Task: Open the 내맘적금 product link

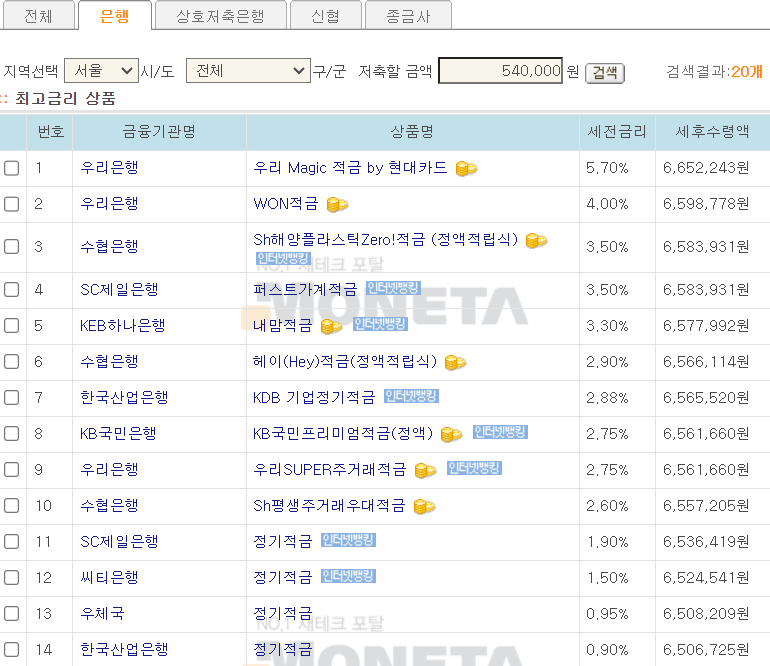Action: 283,326
